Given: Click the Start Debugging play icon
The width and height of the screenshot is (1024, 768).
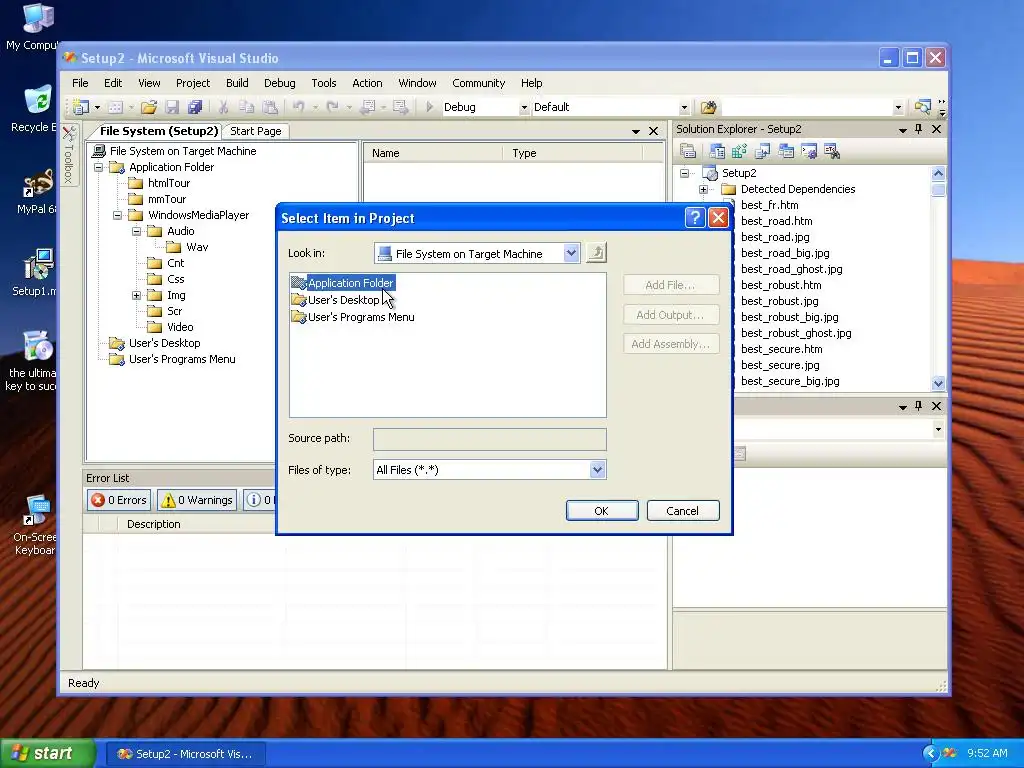Looking at the screenshot, I should [x=429, y=107].
